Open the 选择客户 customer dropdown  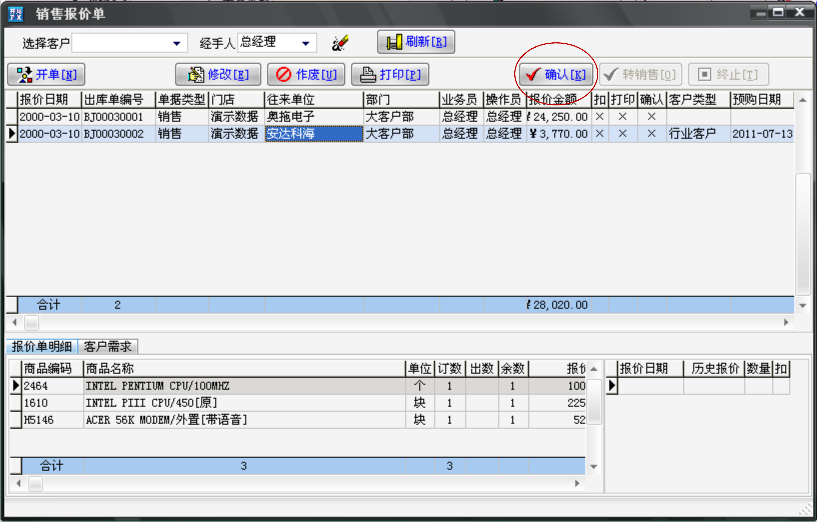click(x=177, y=43)
